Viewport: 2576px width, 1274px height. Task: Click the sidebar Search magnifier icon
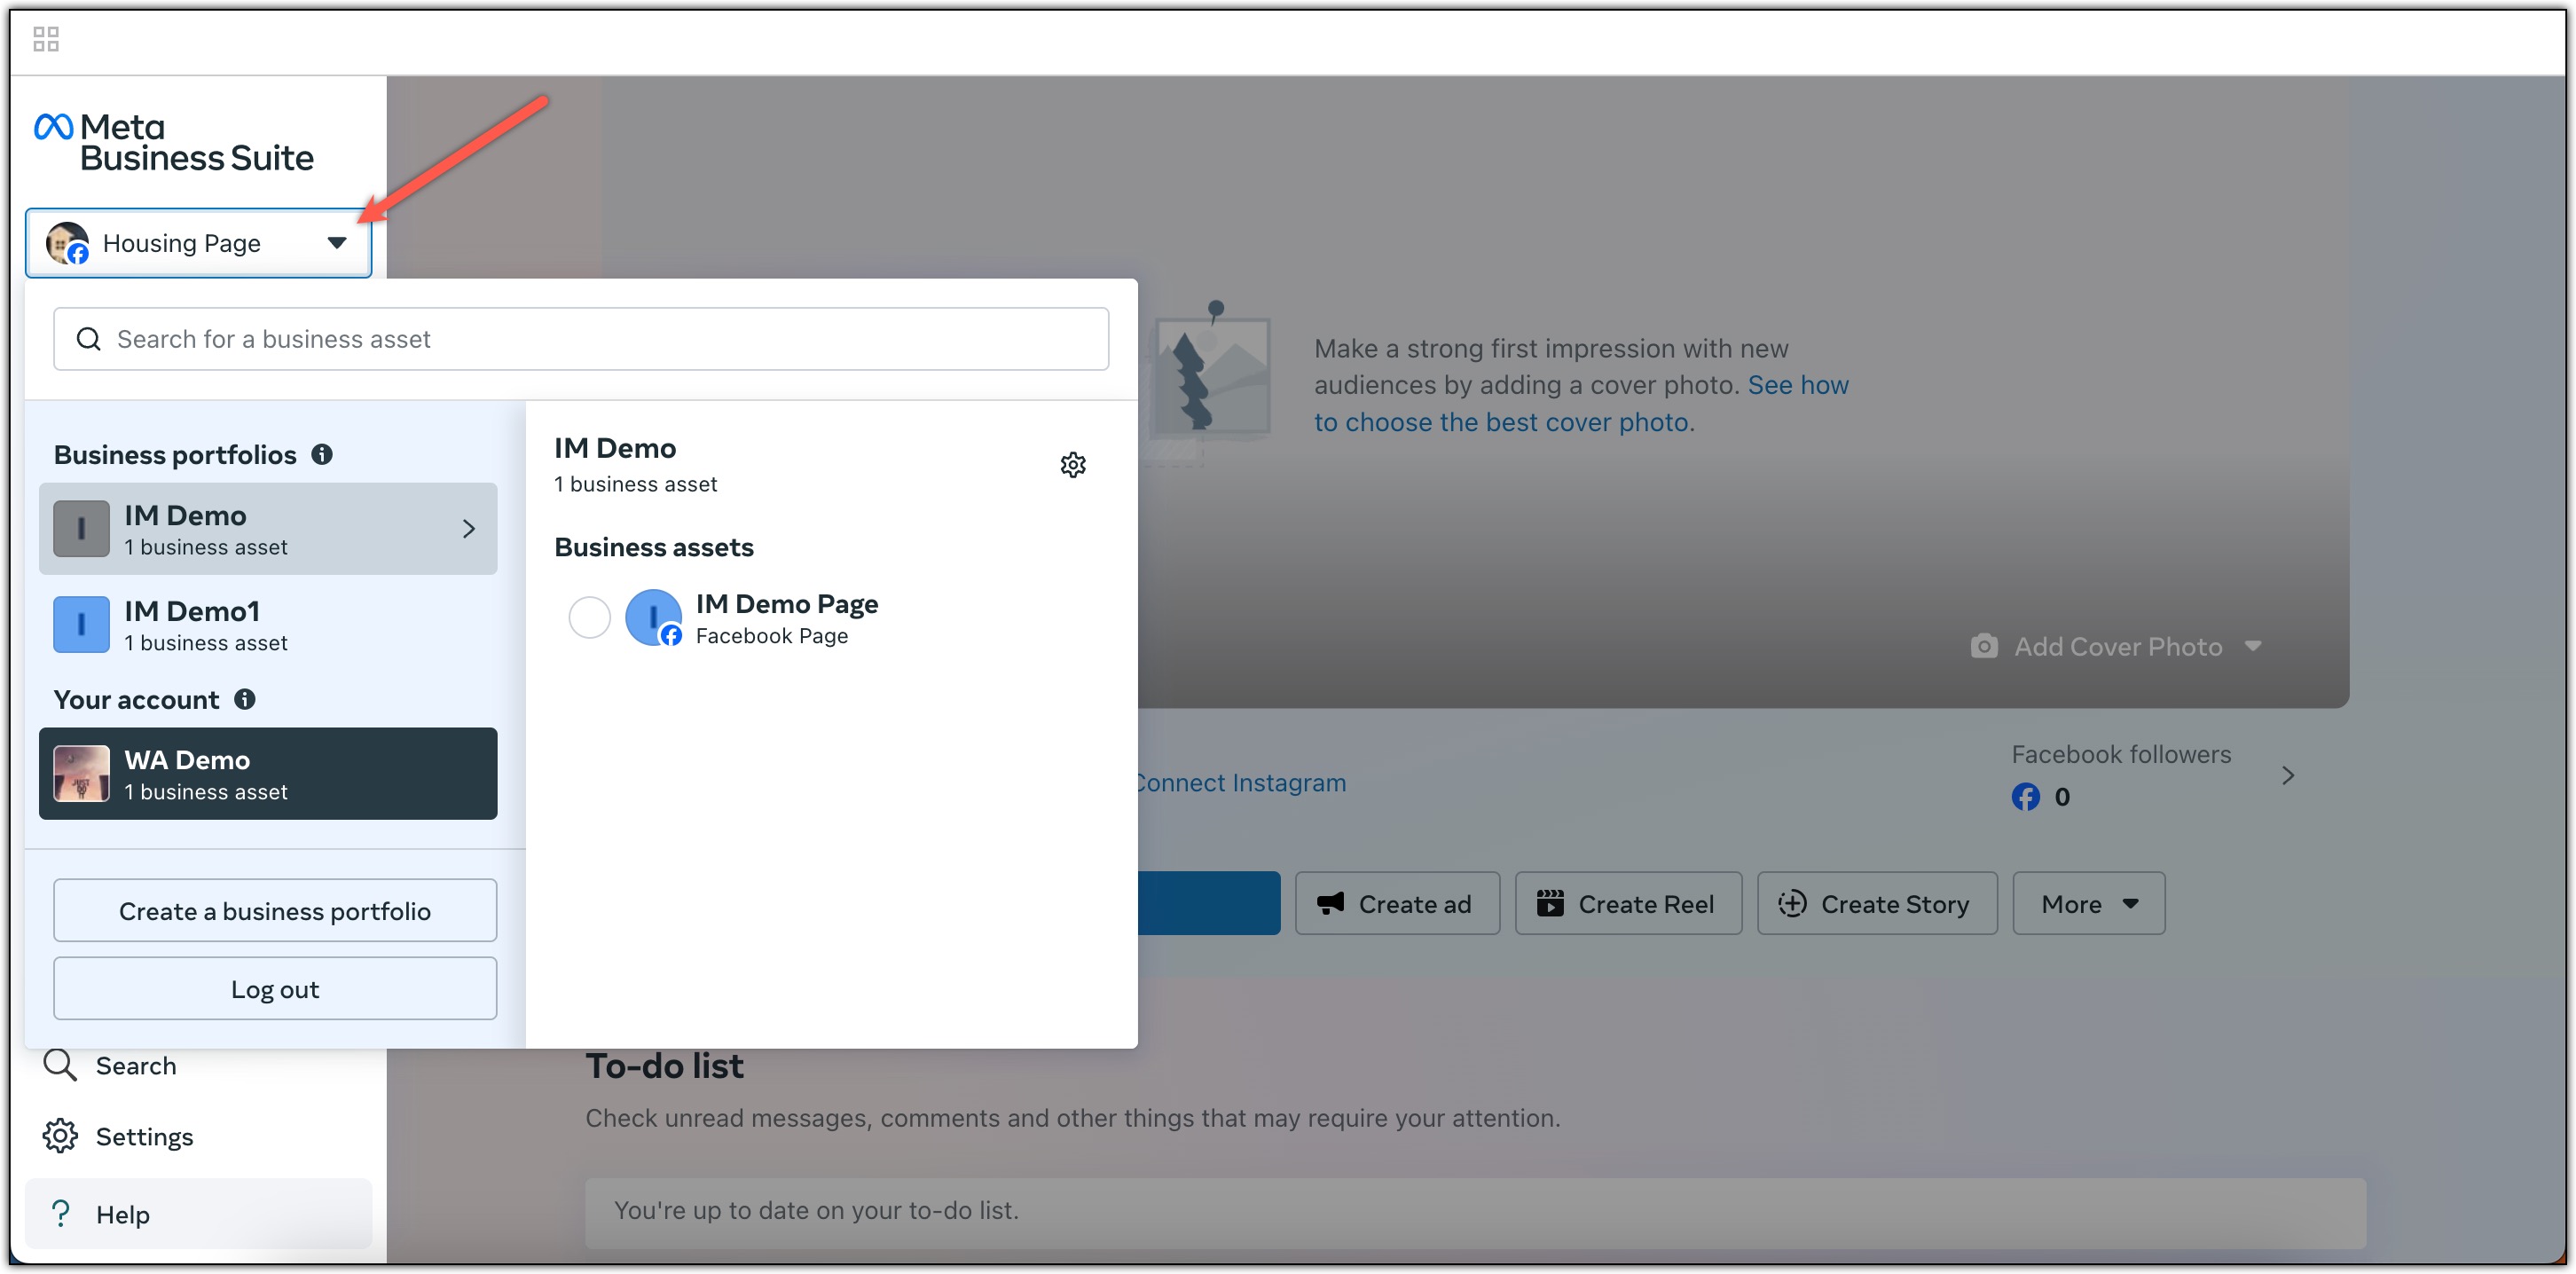coord(59,1065)
